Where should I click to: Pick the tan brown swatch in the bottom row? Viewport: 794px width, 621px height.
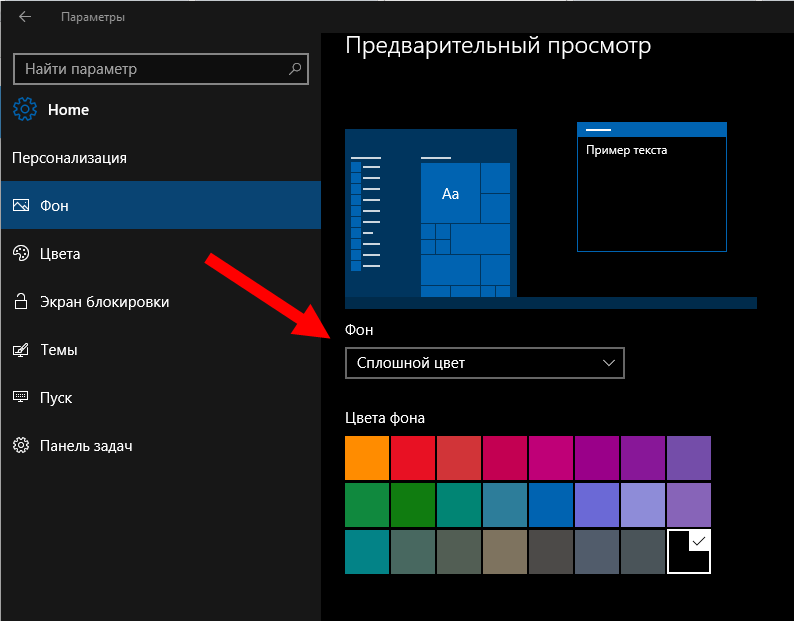coord(505,552)
